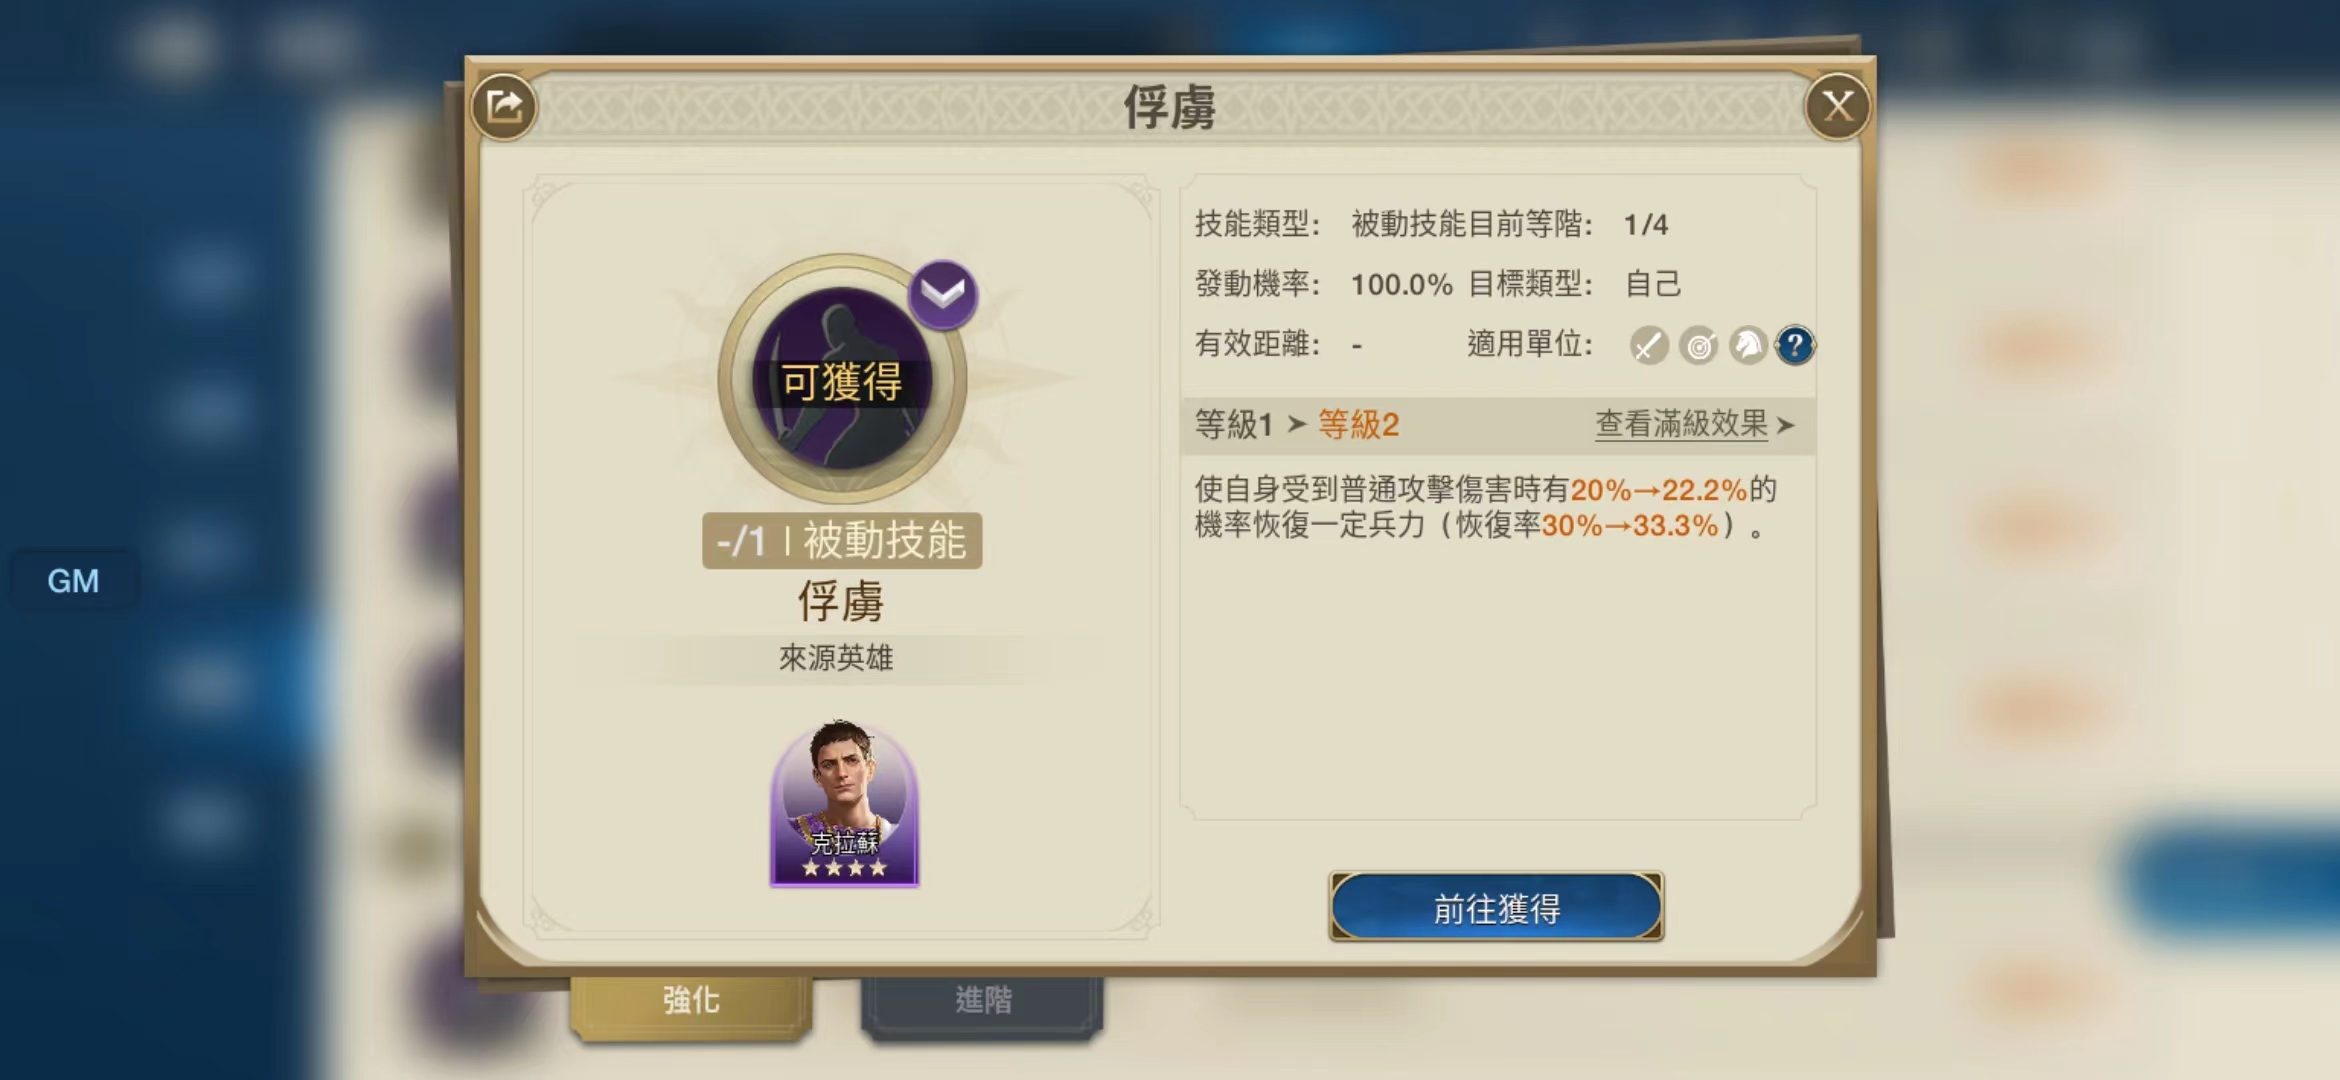The image size is (2340, 1080).
Task: Click the sword infantry unit icon
Action: pyautogui.click(x=1648, y=346)
